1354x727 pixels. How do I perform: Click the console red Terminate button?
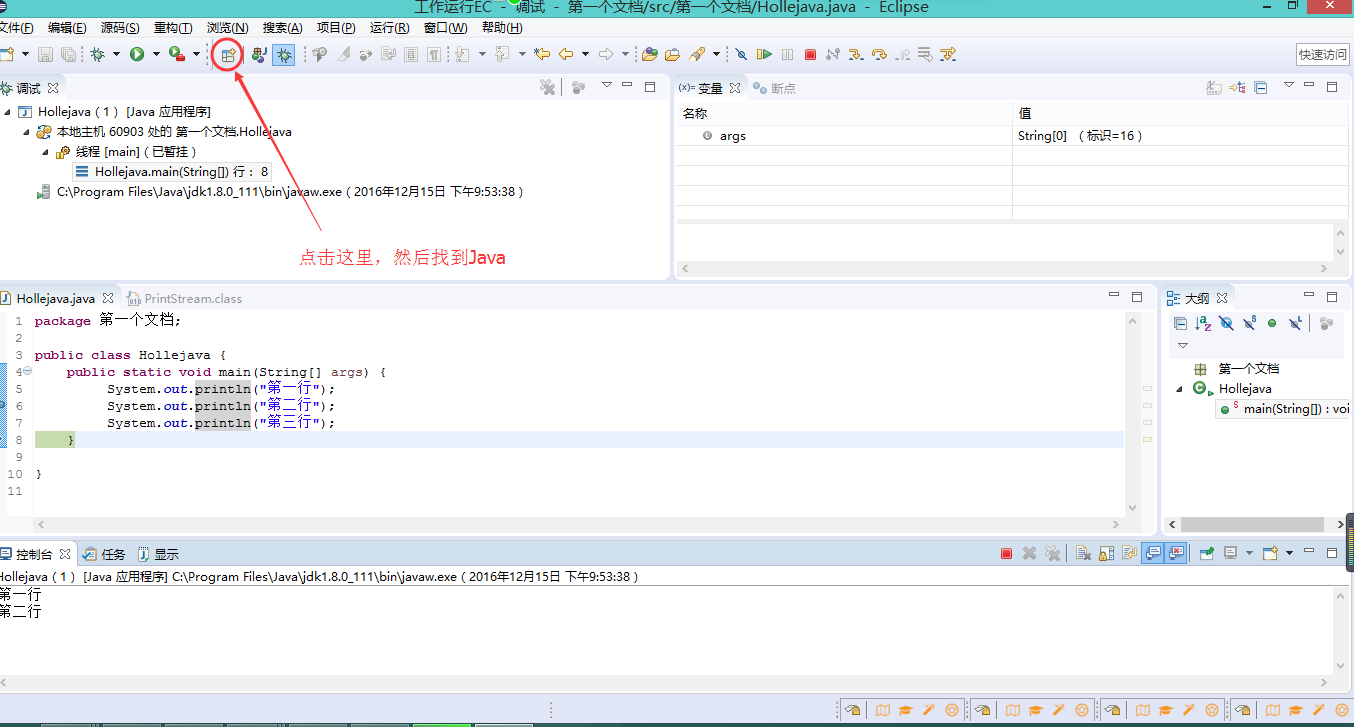point(1007,553)
